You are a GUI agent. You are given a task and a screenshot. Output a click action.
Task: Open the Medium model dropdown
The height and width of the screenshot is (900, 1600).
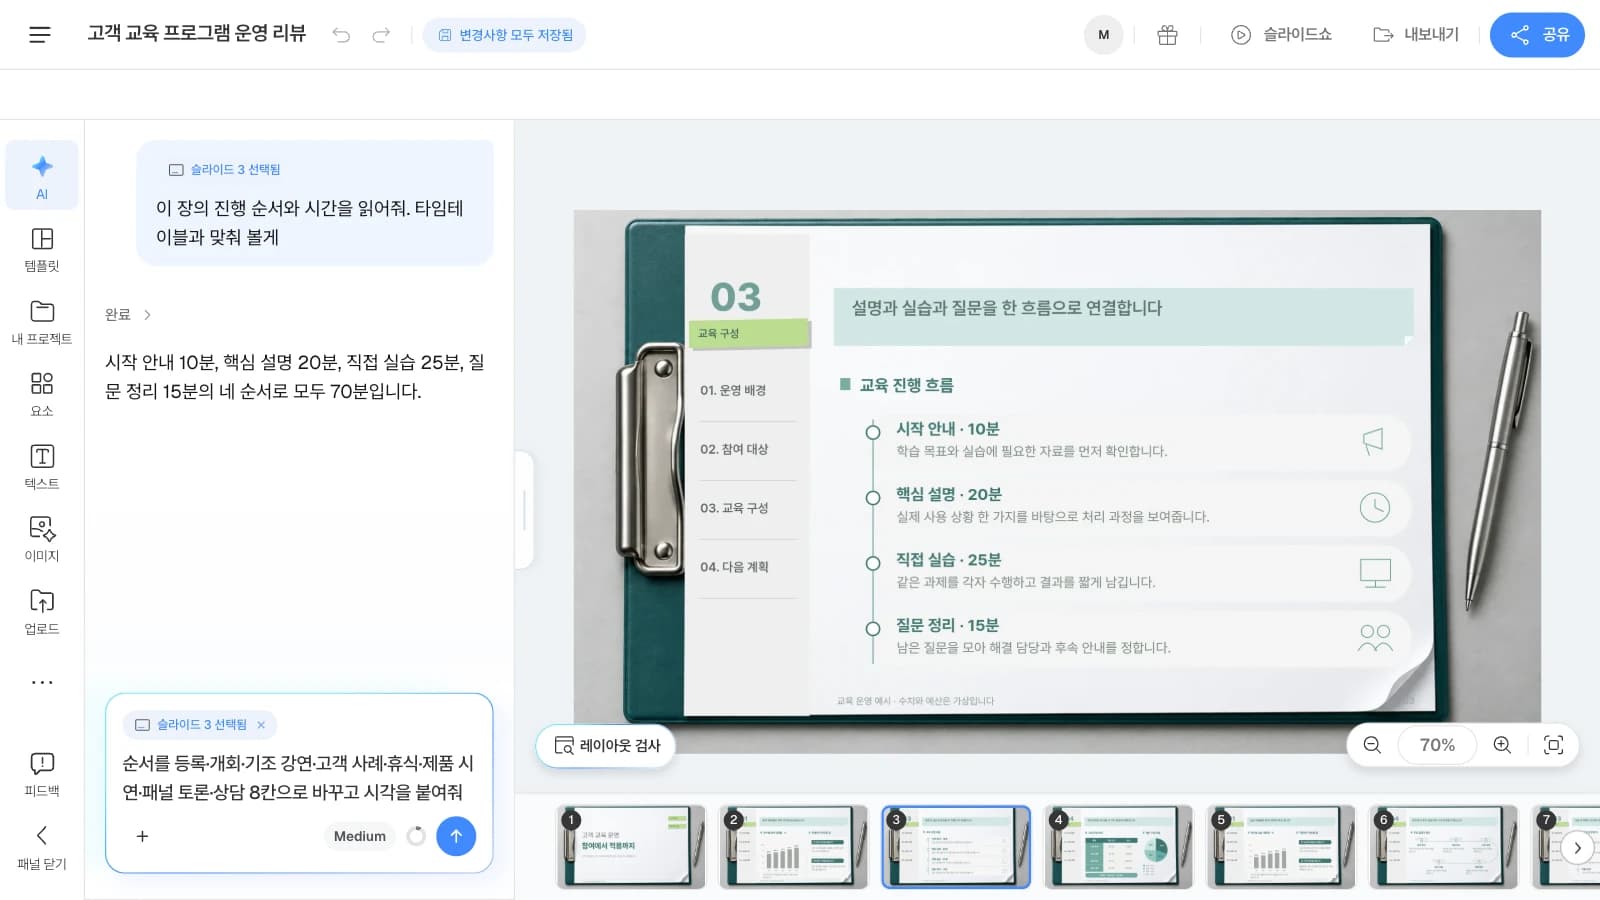coord(360,836)
